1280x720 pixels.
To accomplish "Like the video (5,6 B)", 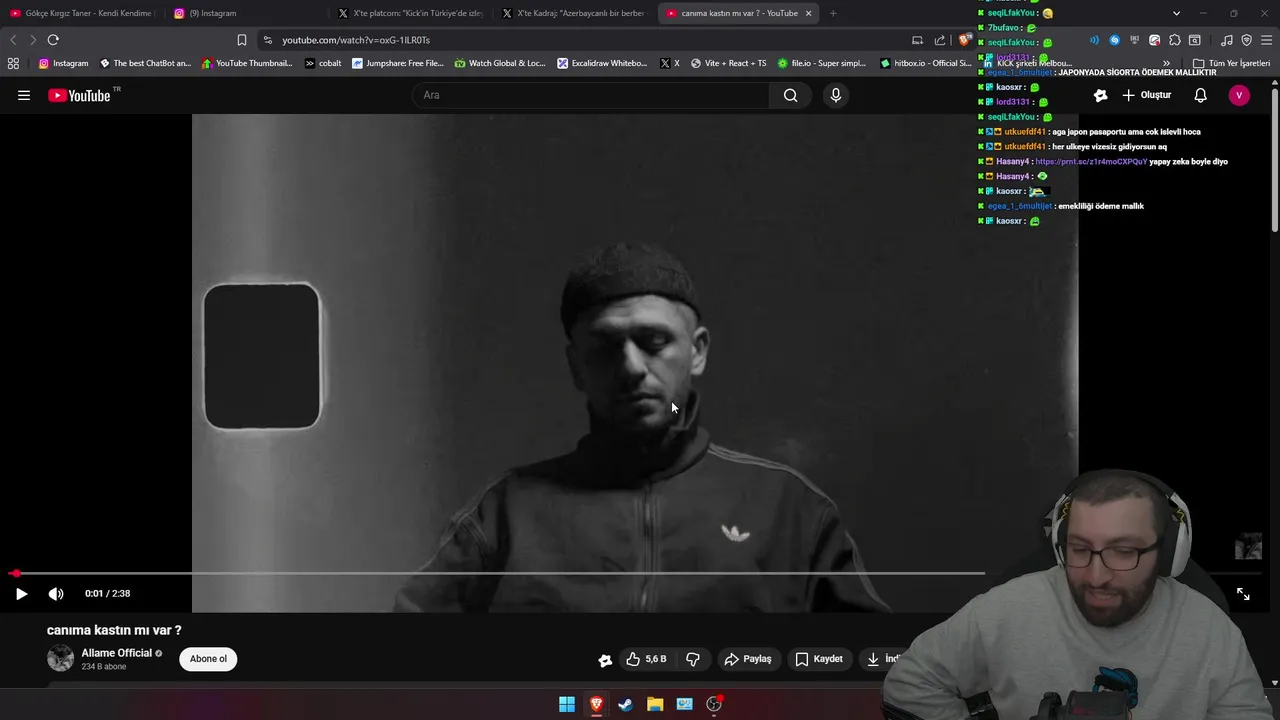I will tap(646, 659).
